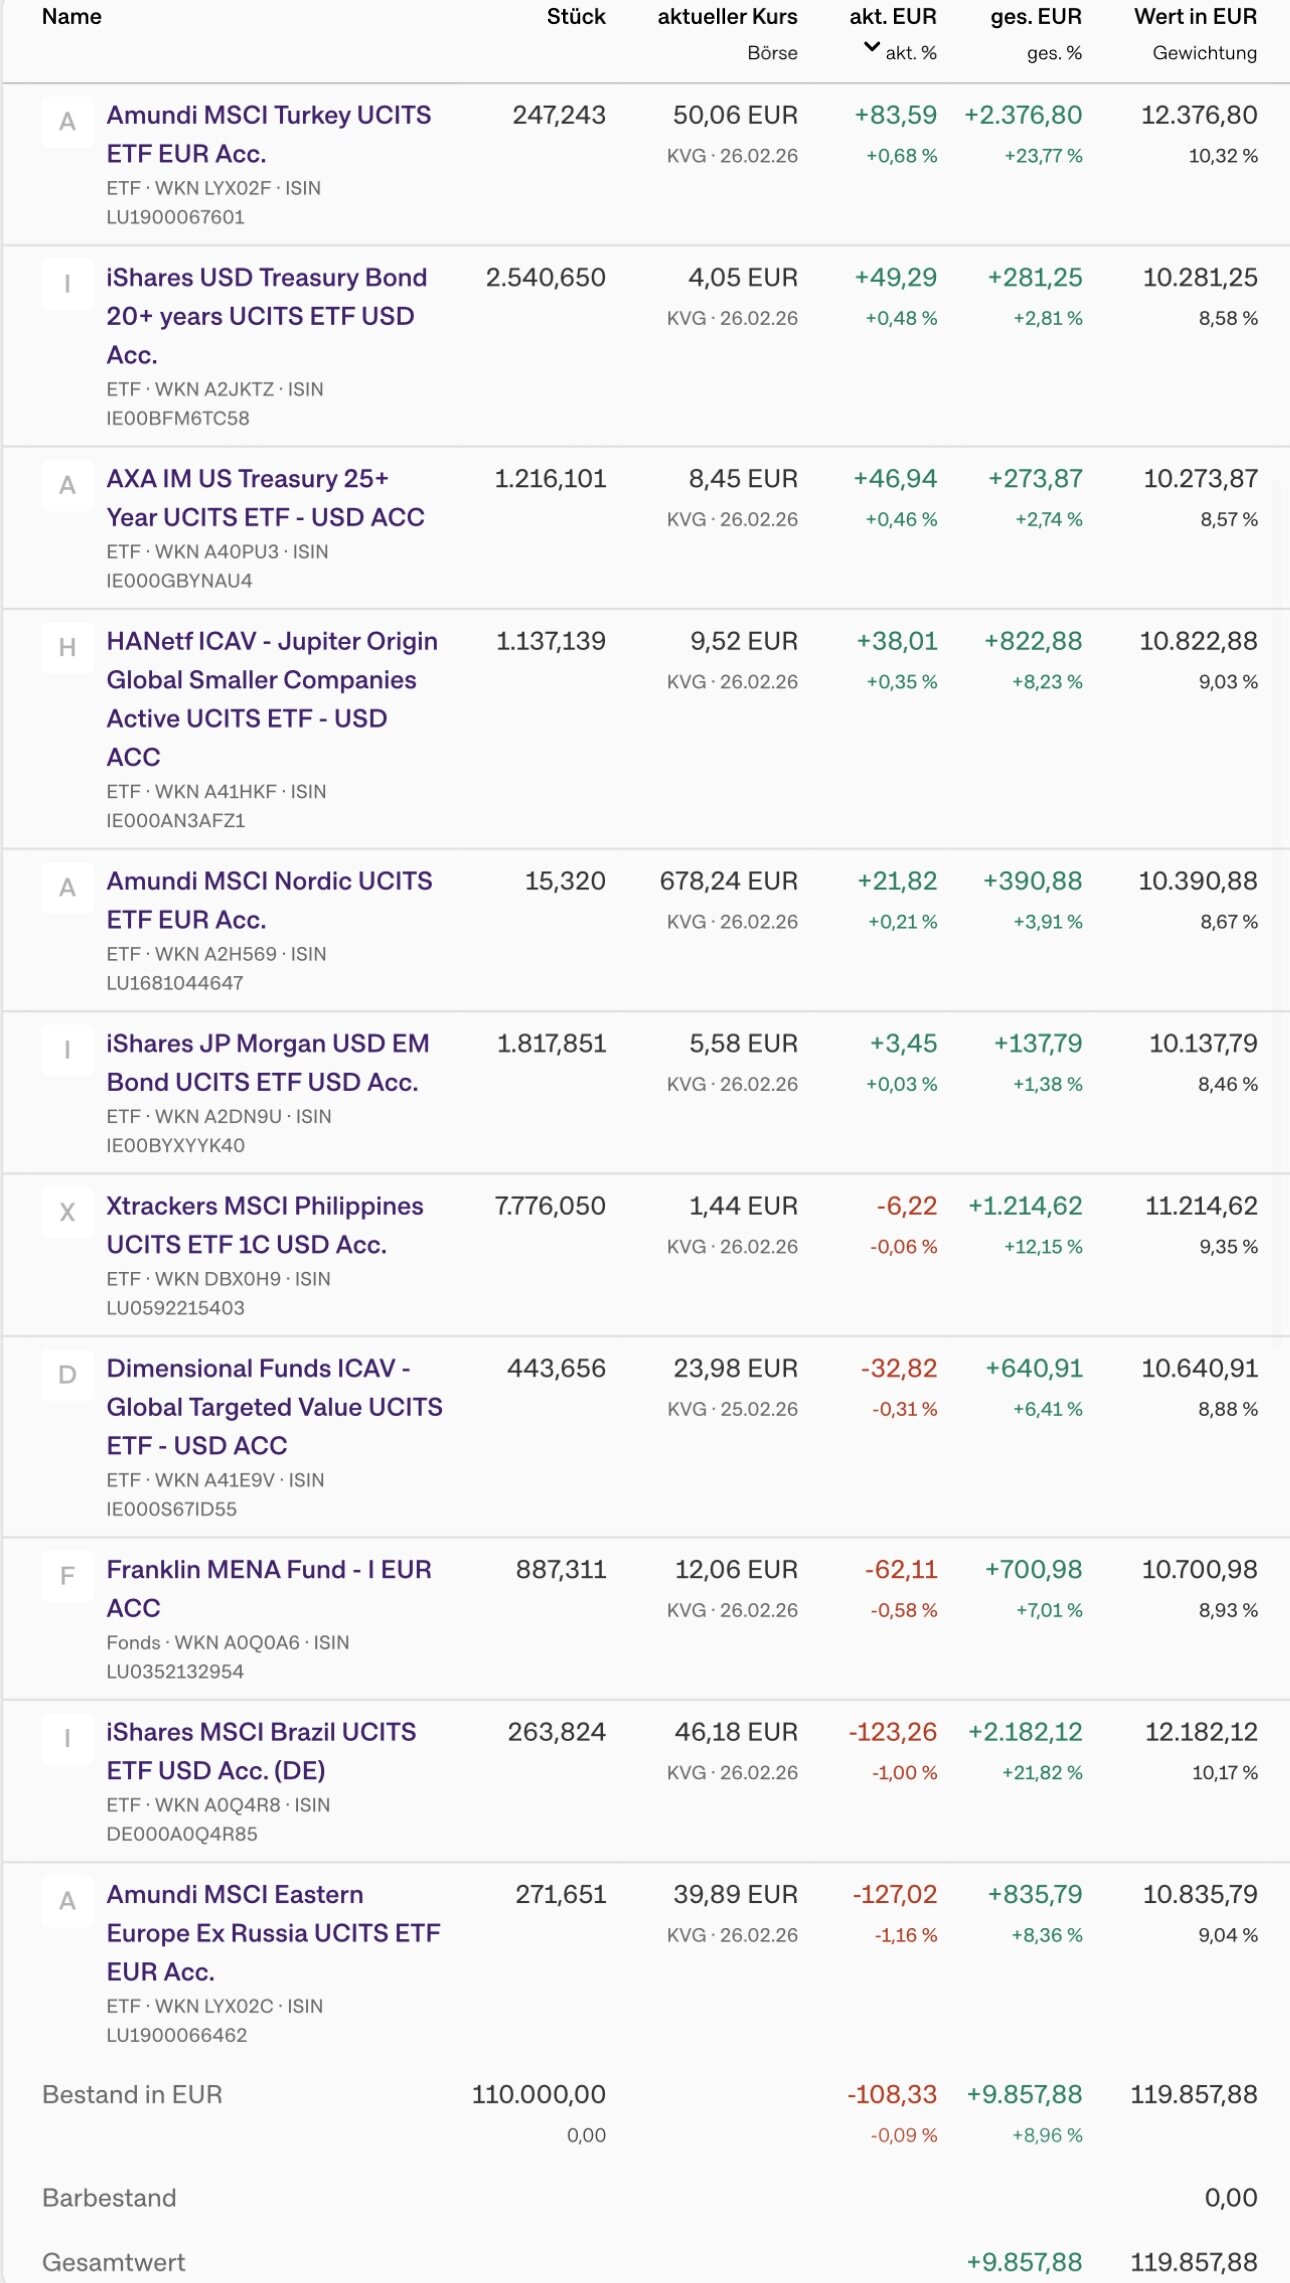
Task: Click the Amundi MSCI Nordic letter icon
Action: tap(67, 888)
